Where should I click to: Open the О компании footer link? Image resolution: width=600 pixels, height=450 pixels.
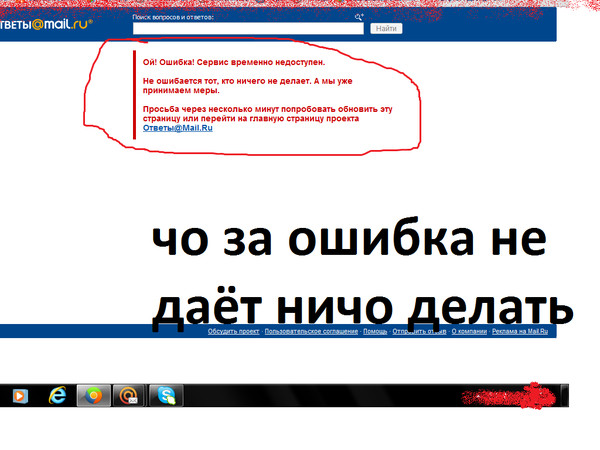tap(469, 331)
